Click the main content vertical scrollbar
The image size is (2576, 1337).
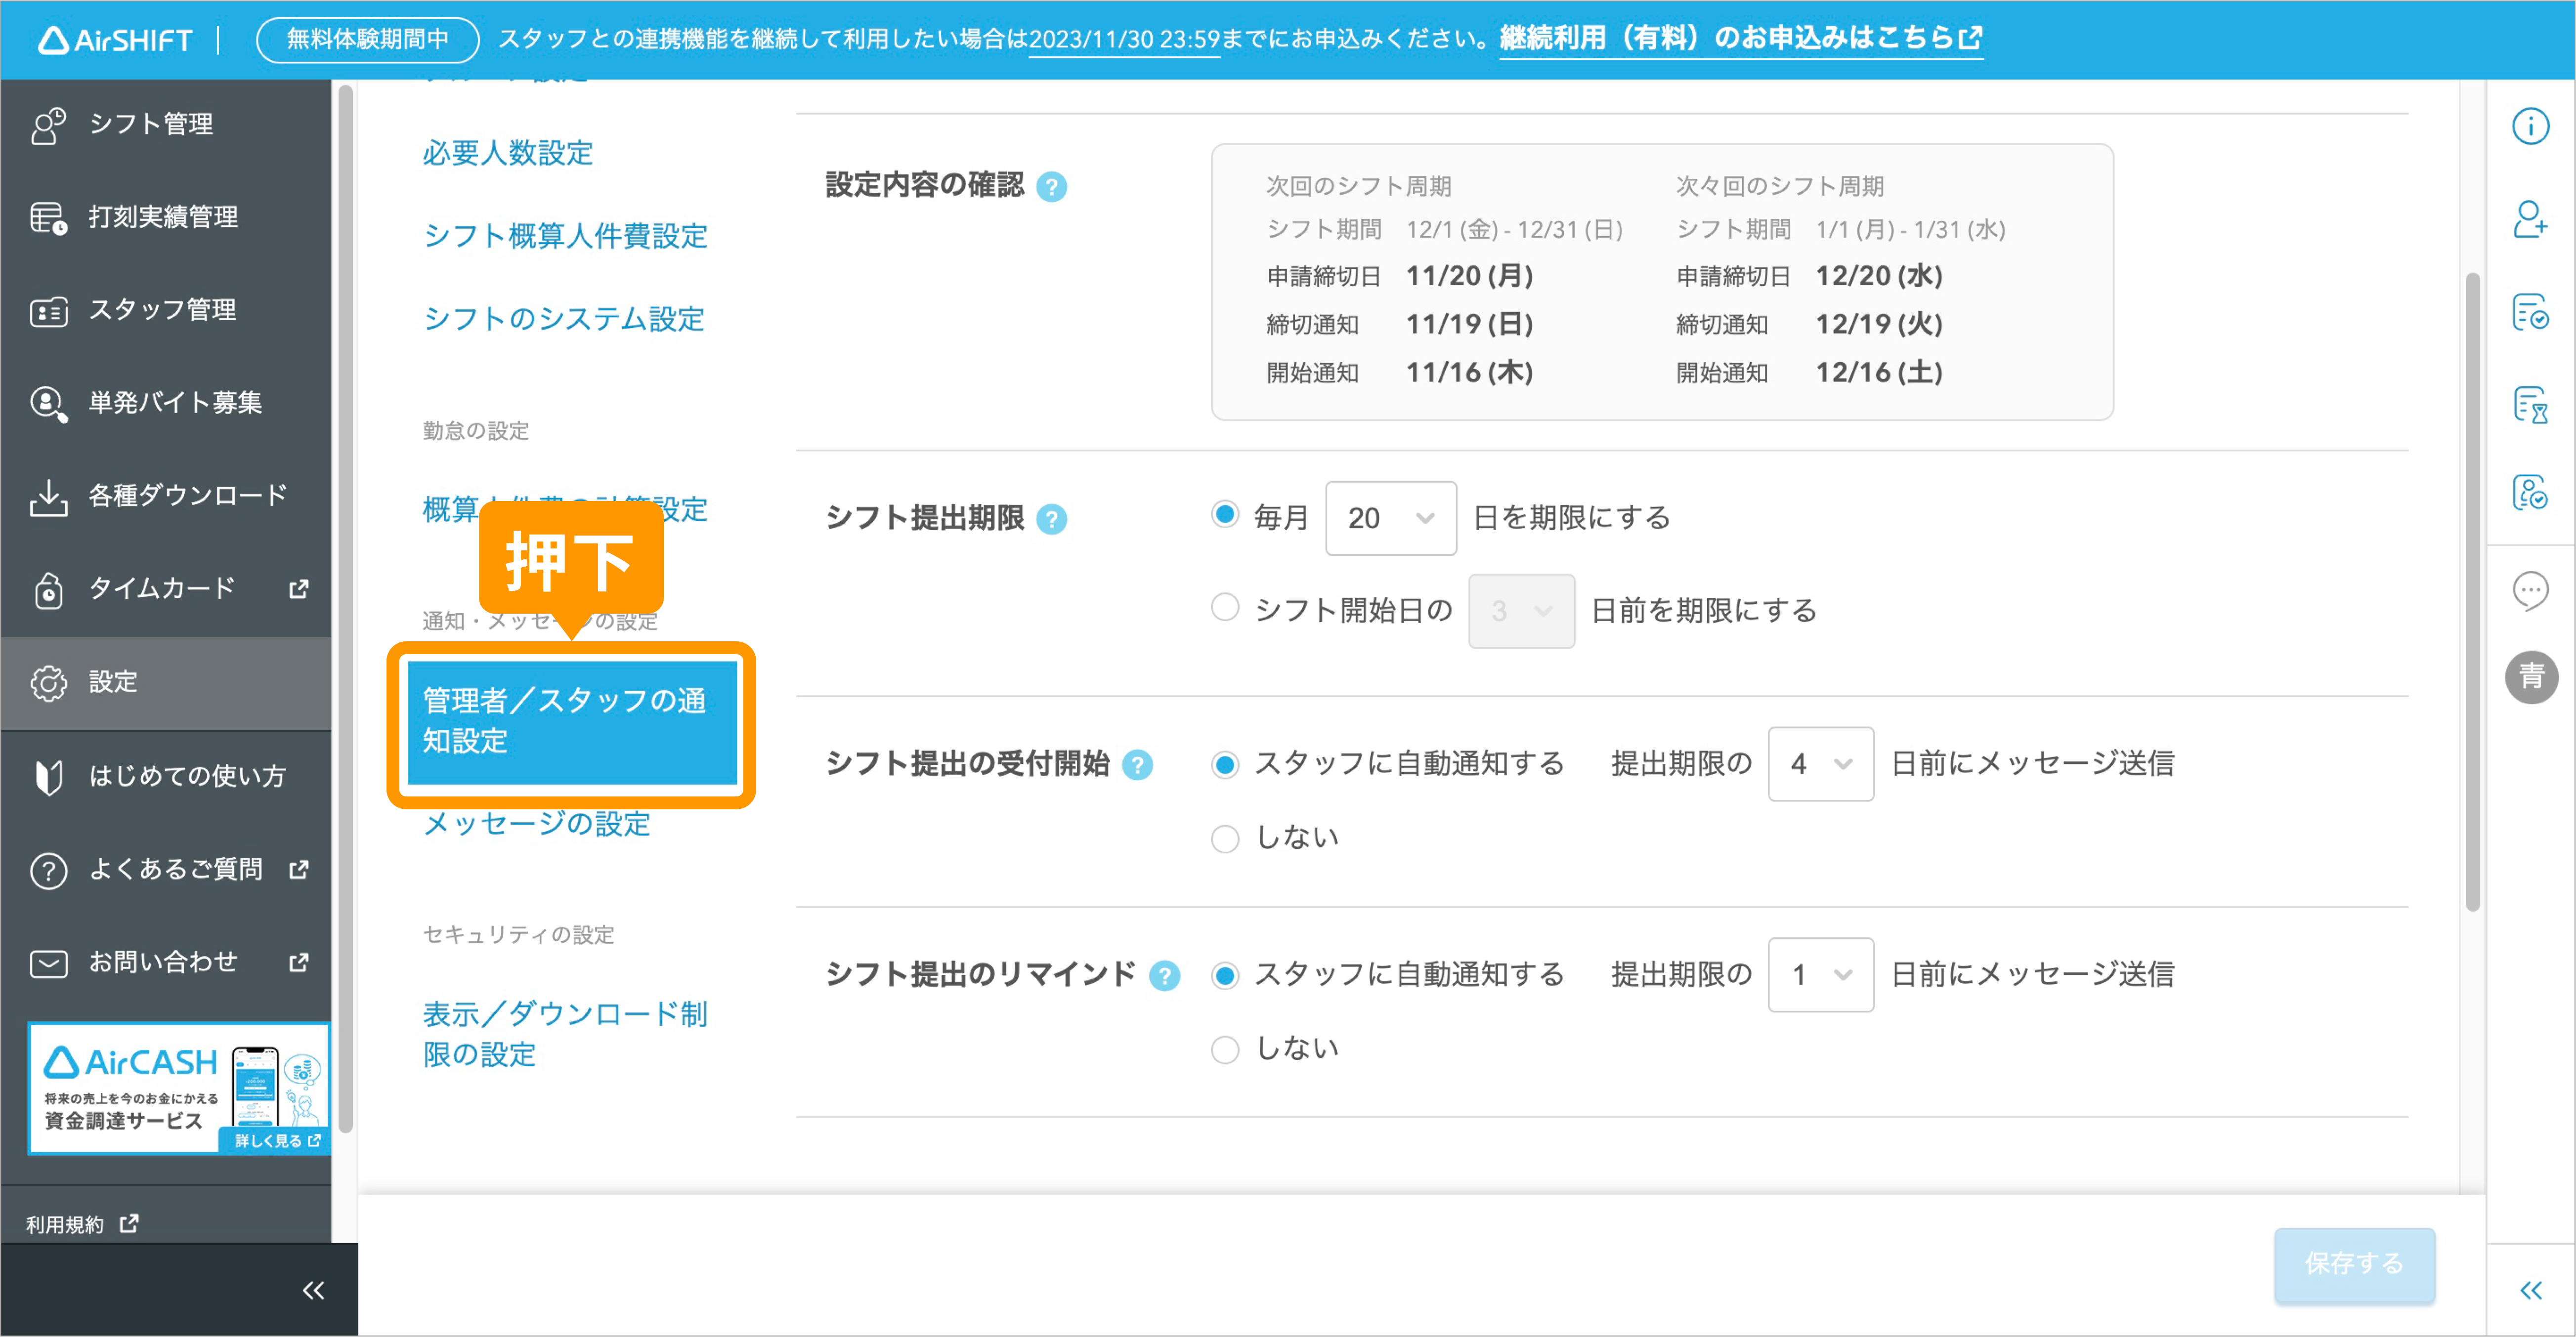pyautogui.click(x=2472, y=592)
